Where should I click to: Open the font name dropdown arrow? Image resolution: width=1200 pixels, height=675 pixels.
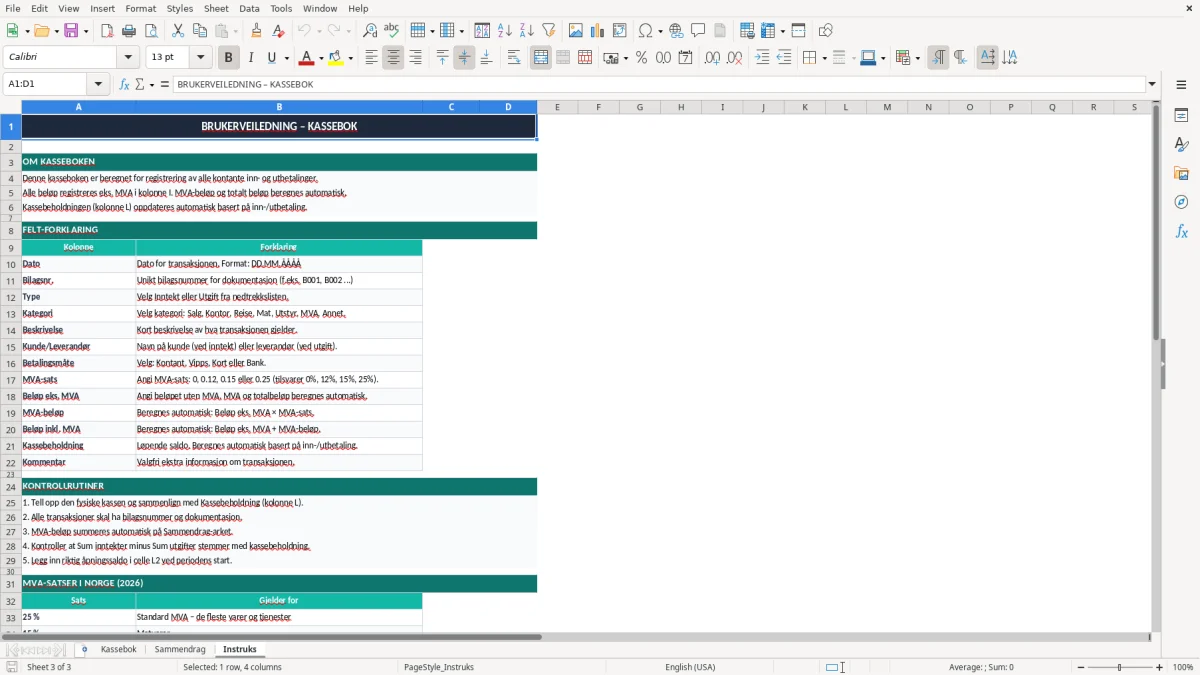(x=128, y=58)
